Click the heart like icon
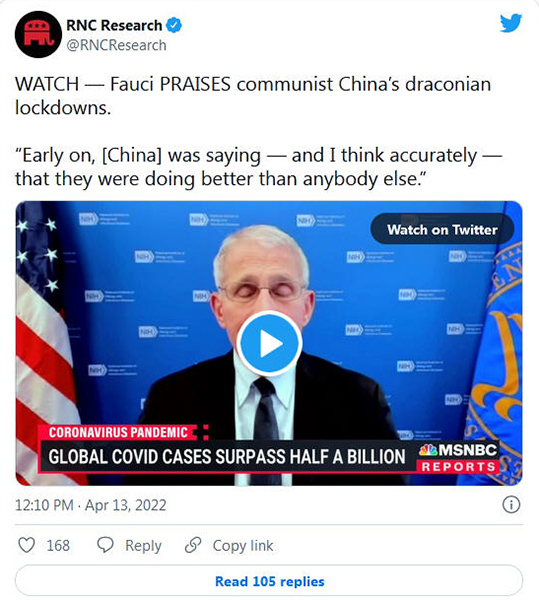Viewport: 539px width, 600px height. tap(27, 545)
